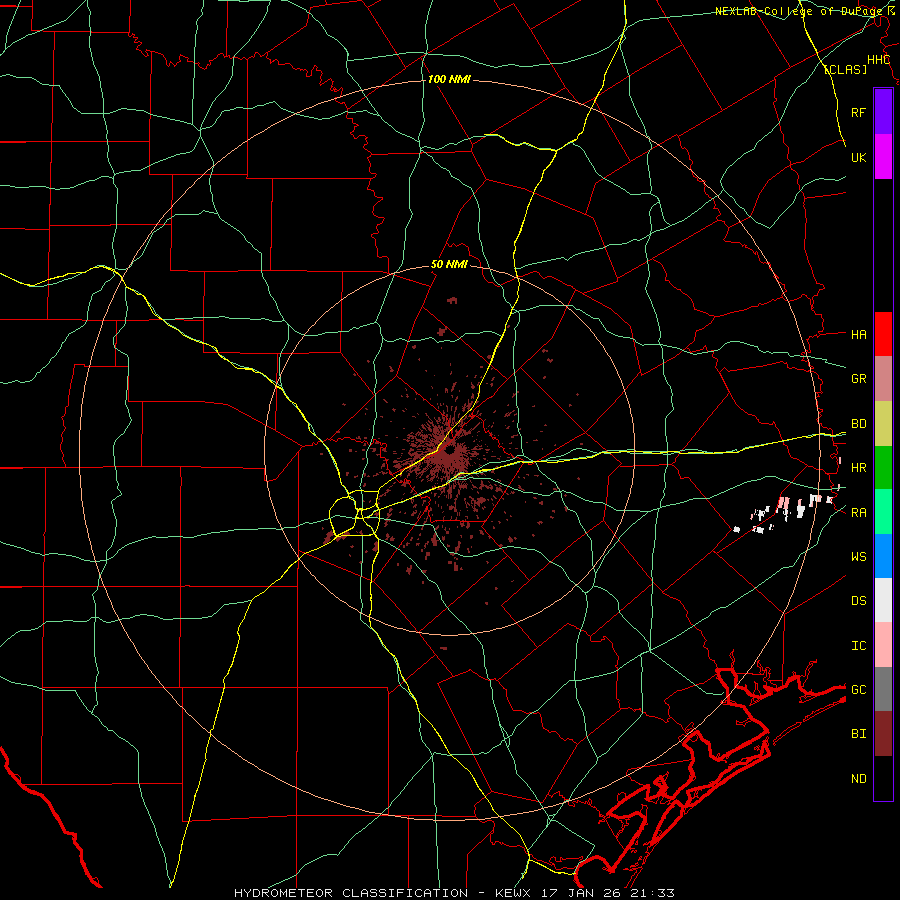The width and height of the screenshot is (900, 900).
Task: Click the 'KEWX' radar site identifier
Action: [x=514, y=893]
